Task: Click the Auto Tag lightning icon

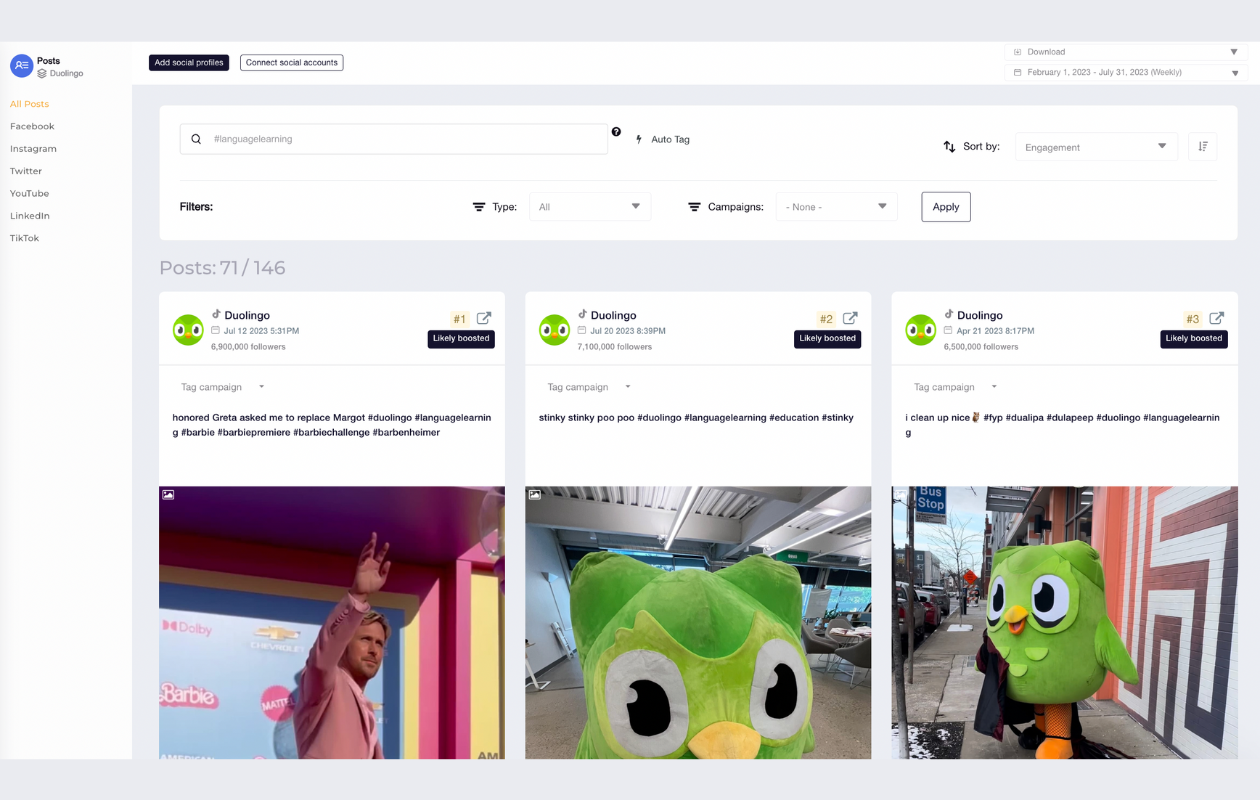Action: [x=639, y=139]
